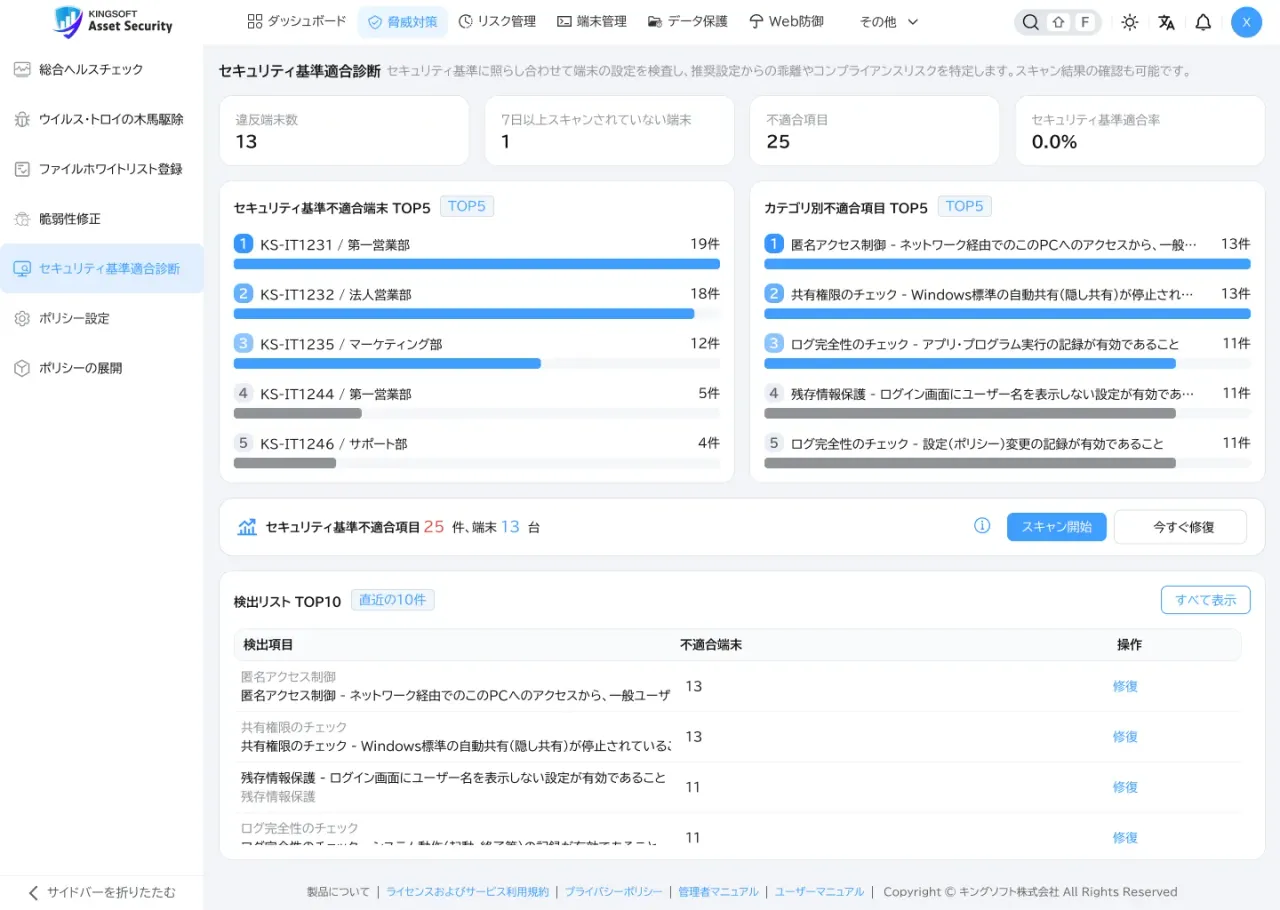Viewport: 1280px width, 910px height.
Task: Click the info icon beside スキャン開始
Action: pos(982,526)
